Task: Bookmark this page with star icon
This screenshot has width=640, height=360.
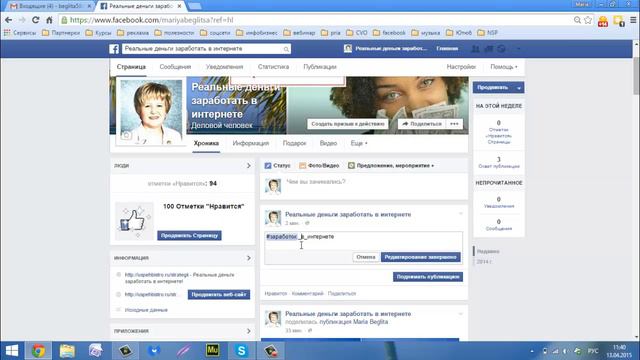Action: (x=588, y=20)
